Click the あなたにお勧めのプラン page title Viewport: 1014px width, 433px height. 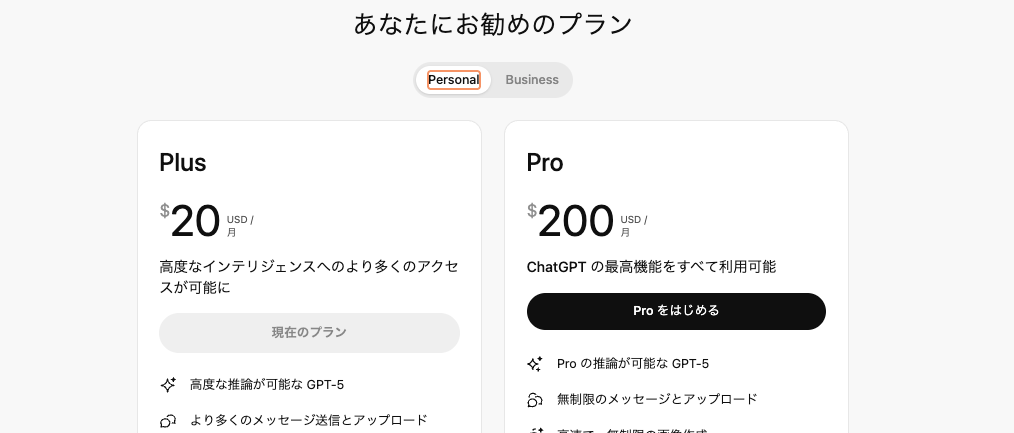(493, 24)
